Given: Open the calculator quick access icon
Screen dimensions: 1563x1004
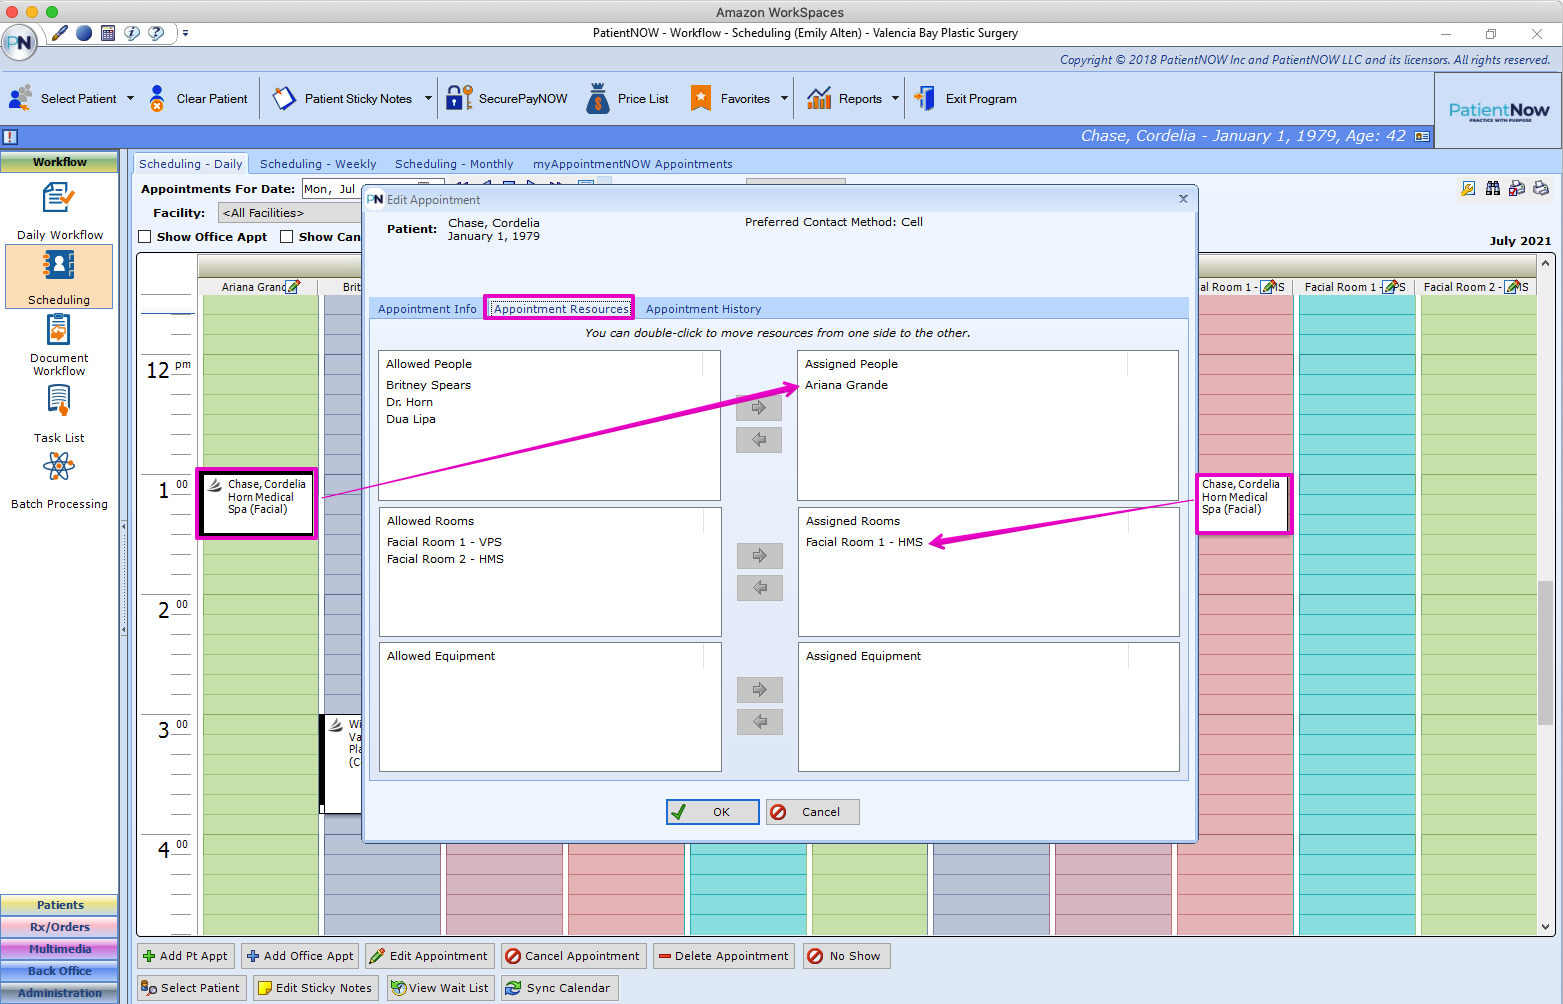Looking at the screenshot, I should (108, 33).
